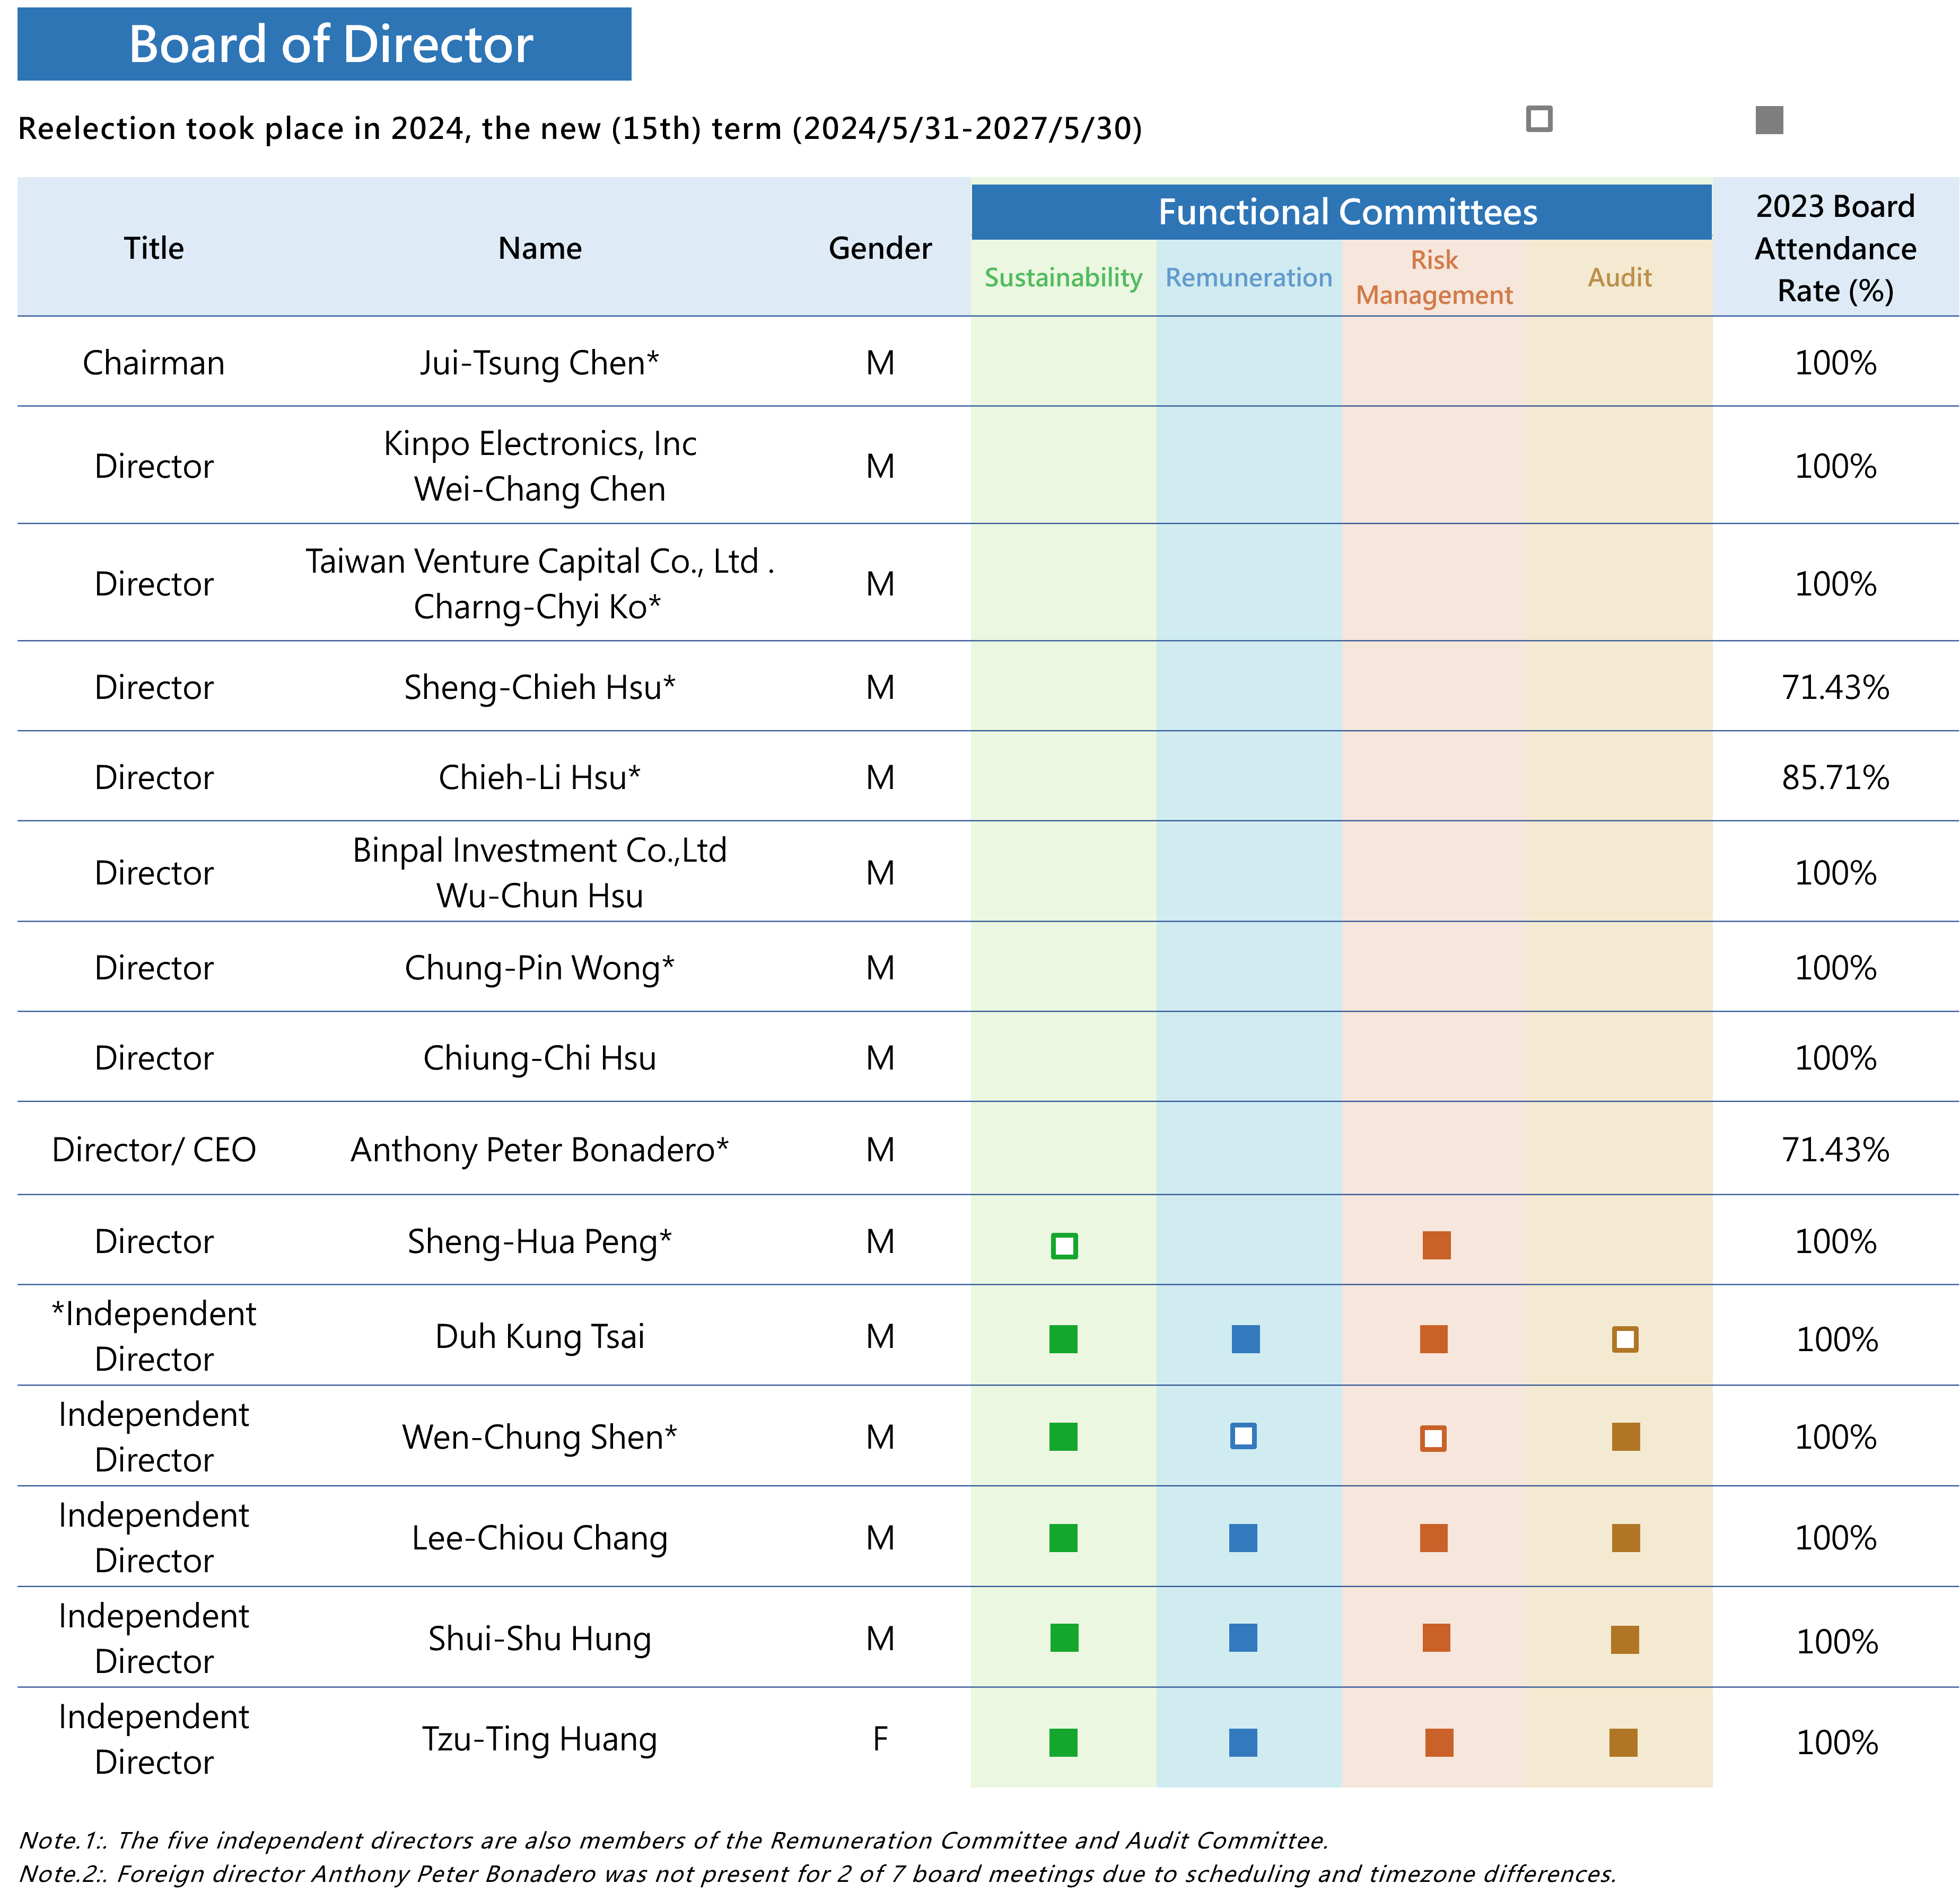Click the bottom-most solid brown Audit square
The height and width of the screenshot is (1901, 1960).
coord(1623,1743)
